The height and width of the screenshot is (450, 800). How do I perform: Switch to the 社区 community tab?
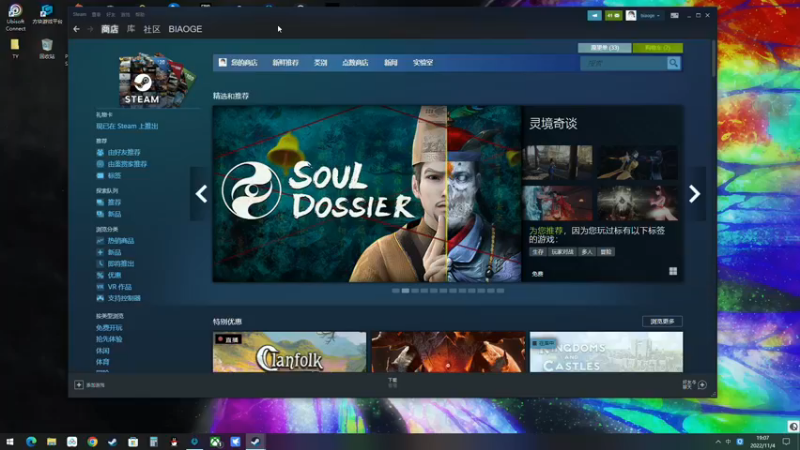coord(152,29)
